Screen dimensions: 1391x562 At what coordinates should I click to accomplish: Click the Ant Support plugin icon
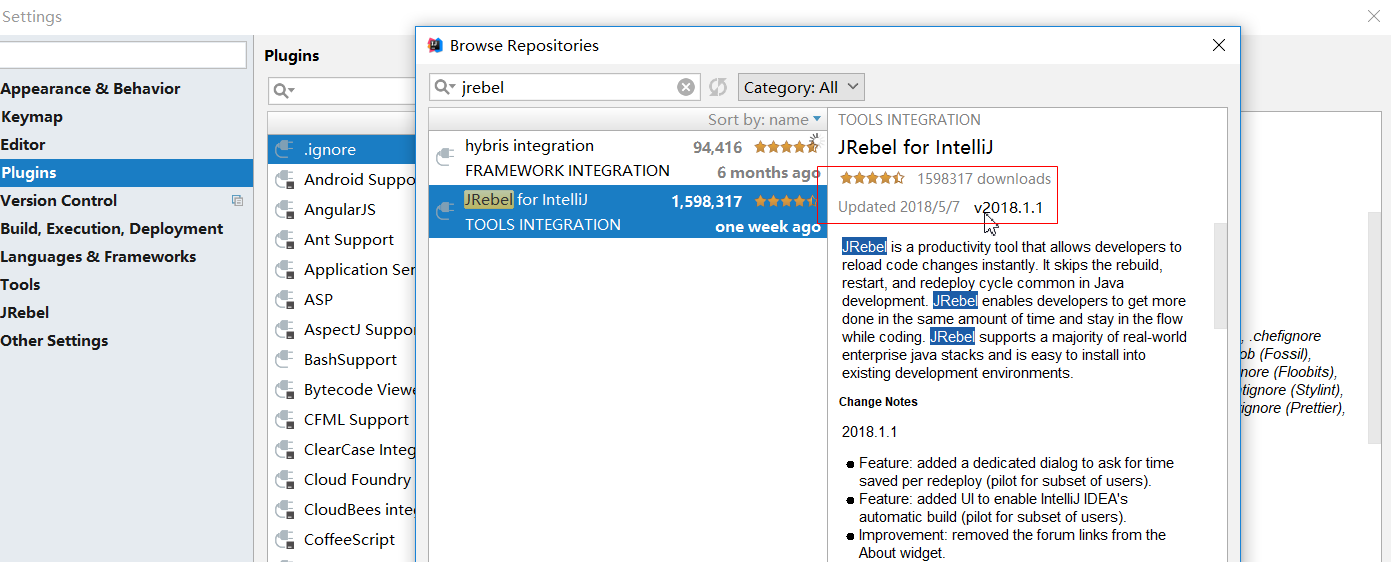pos(285,240)
